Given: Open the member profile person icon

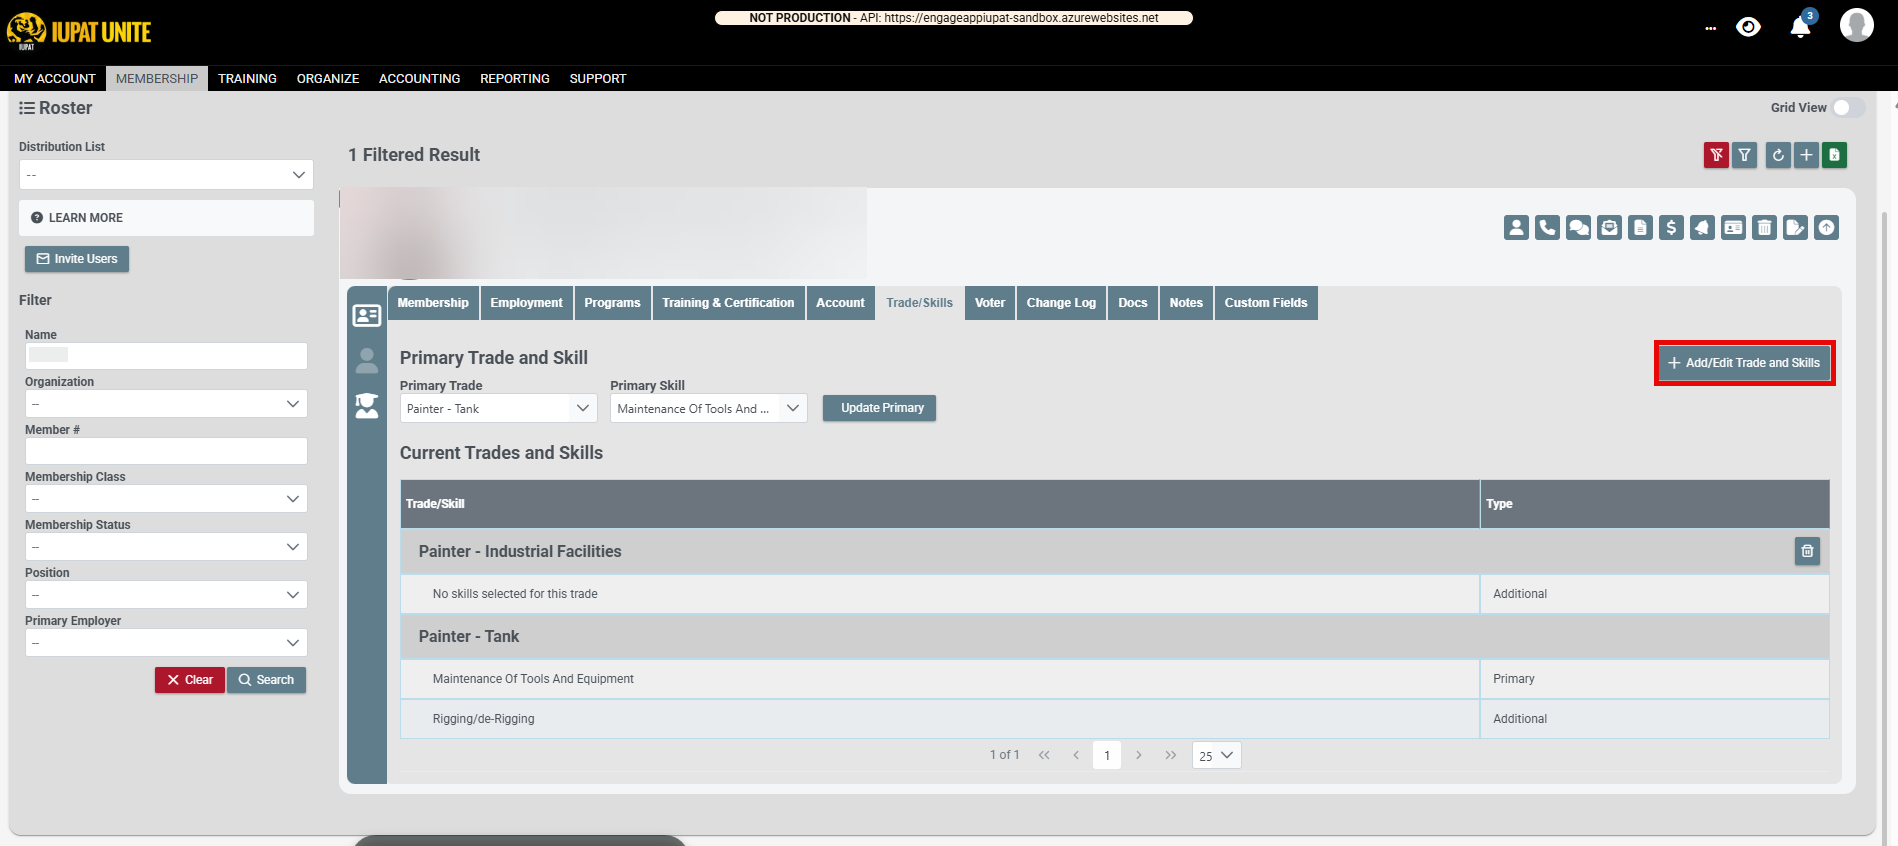Looking at the screenshot, I should pos(1516,228).
